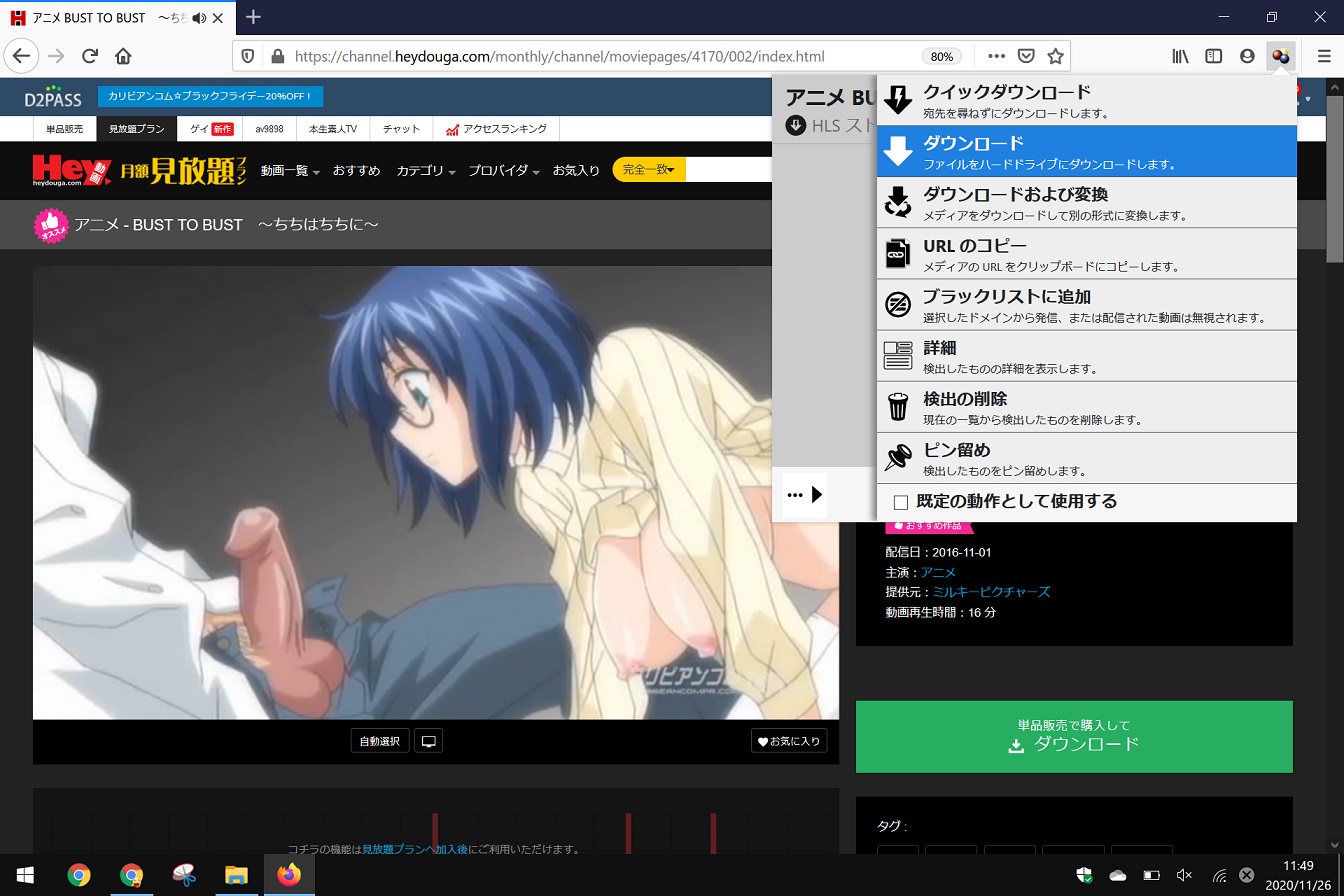The image size is (1344, 896).
Task: Open Windows Start menu
Action: [25, 876]
